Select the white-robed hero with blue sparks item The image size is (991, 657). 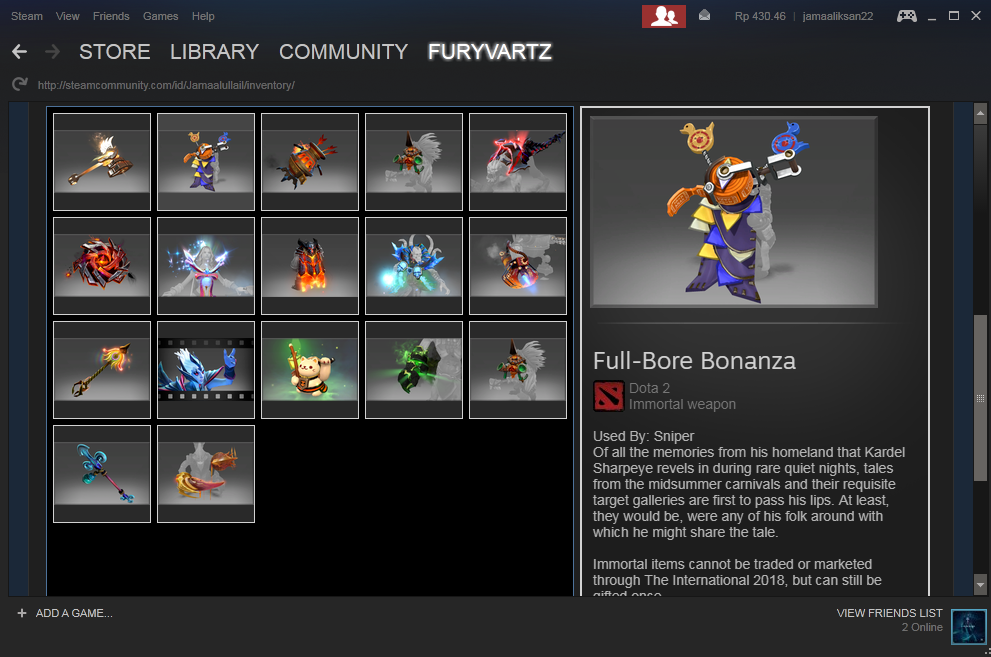(x=206, y=266)
